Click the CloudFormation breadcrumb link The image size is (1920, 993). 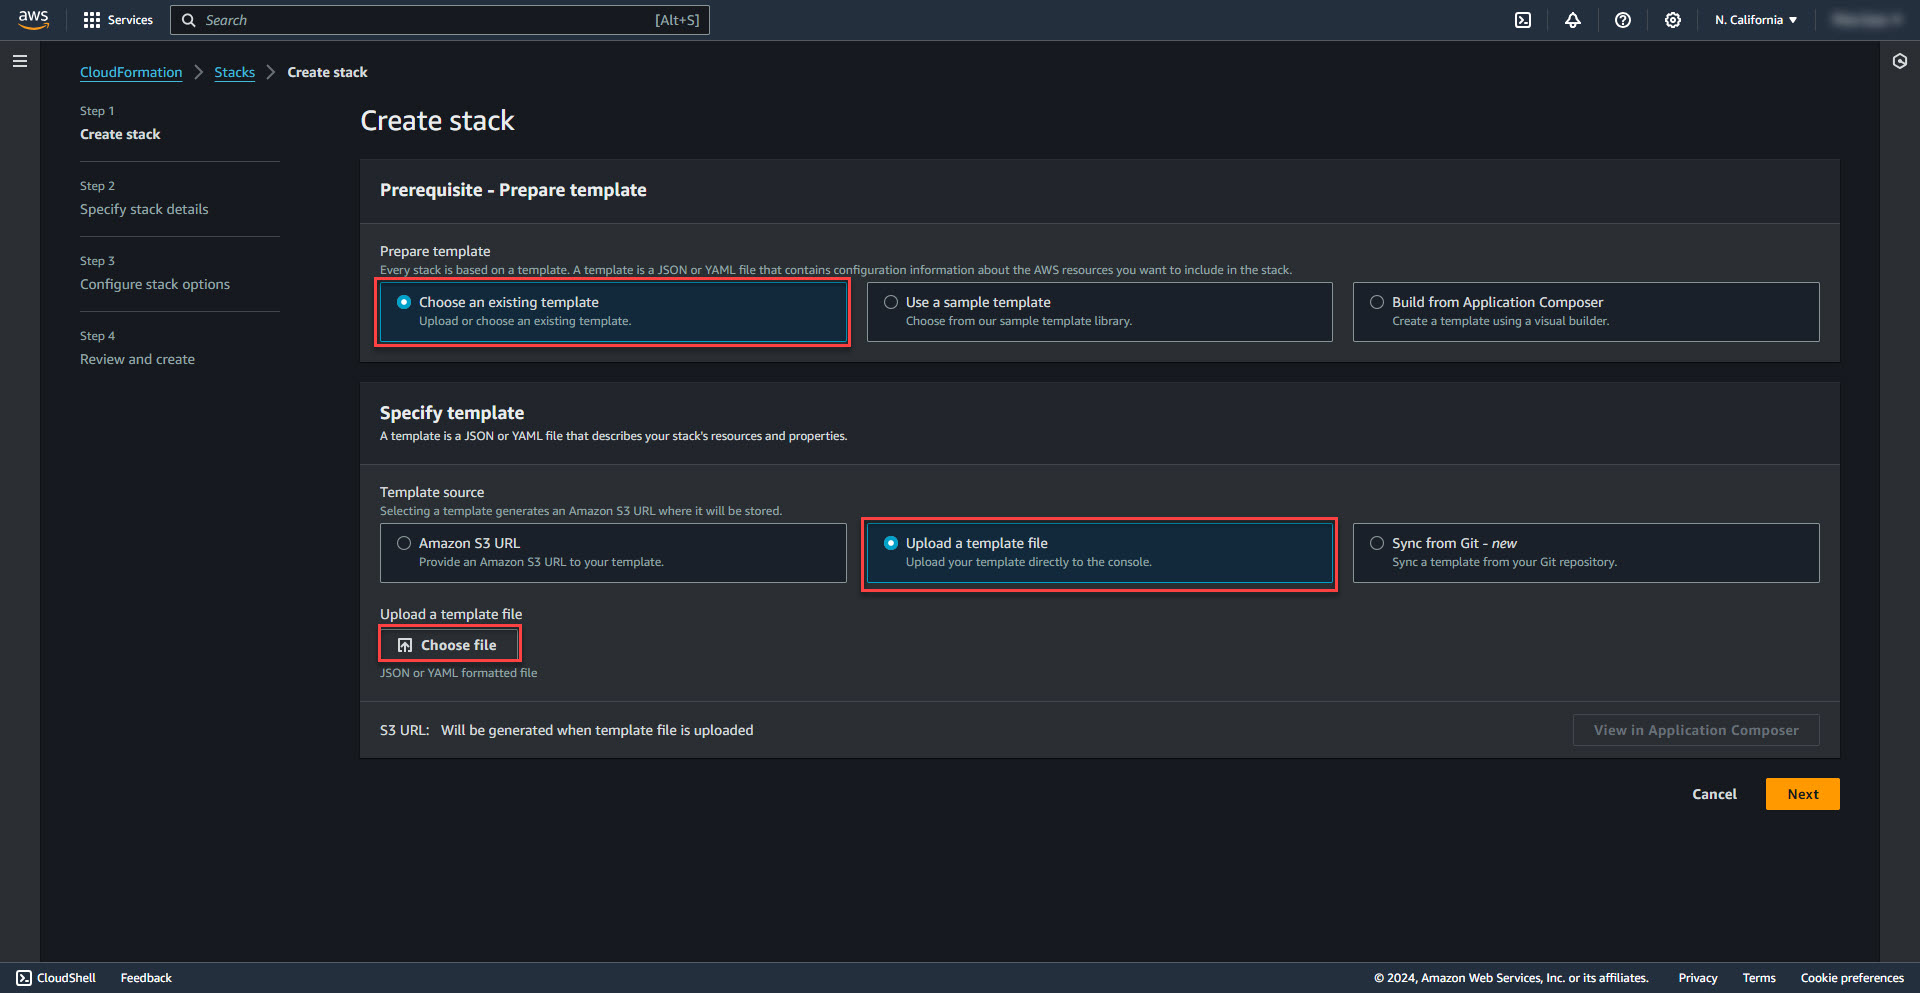tap(131, 72)
